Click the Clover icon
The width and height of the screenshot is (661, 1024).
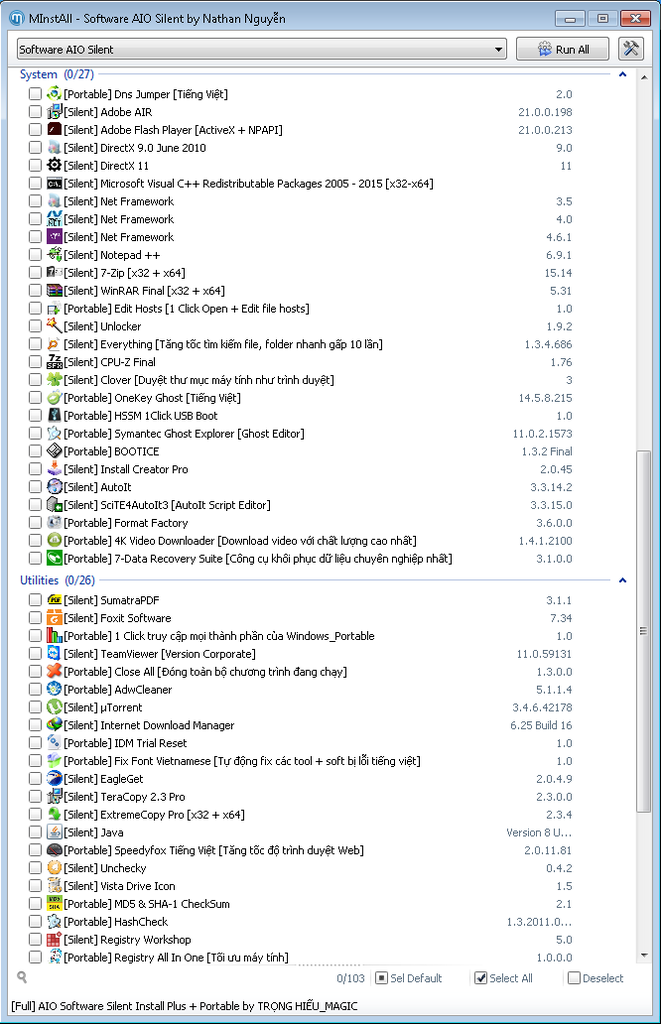pos(54,379)
